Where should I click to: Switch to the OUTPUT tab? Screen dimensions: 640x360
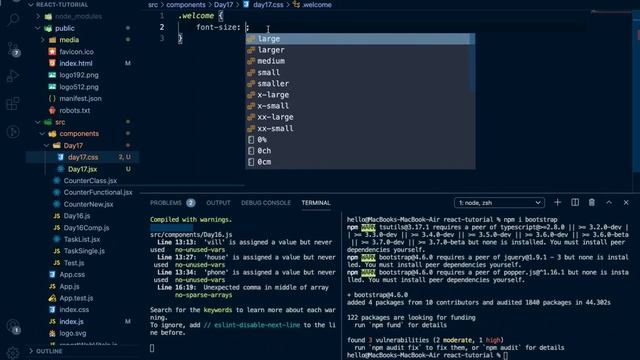tap(218, 203)
